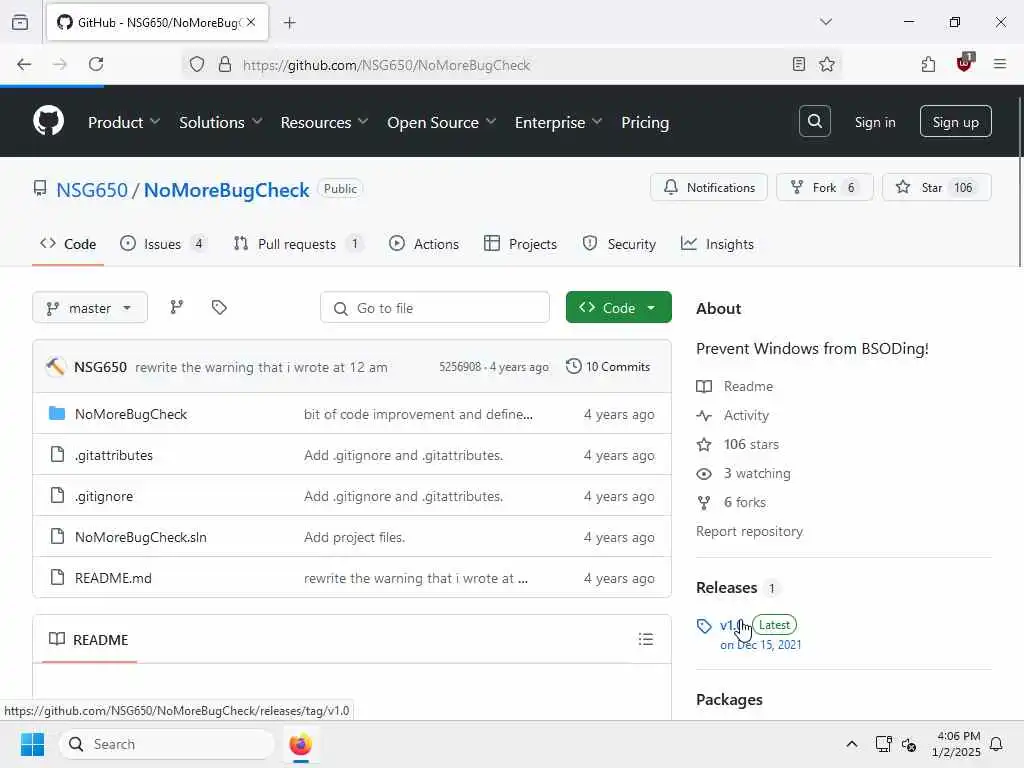Show hidden tray icons chevron
Image resolution: width=1024 pixels, height=768 pixels.
[852, 744]
